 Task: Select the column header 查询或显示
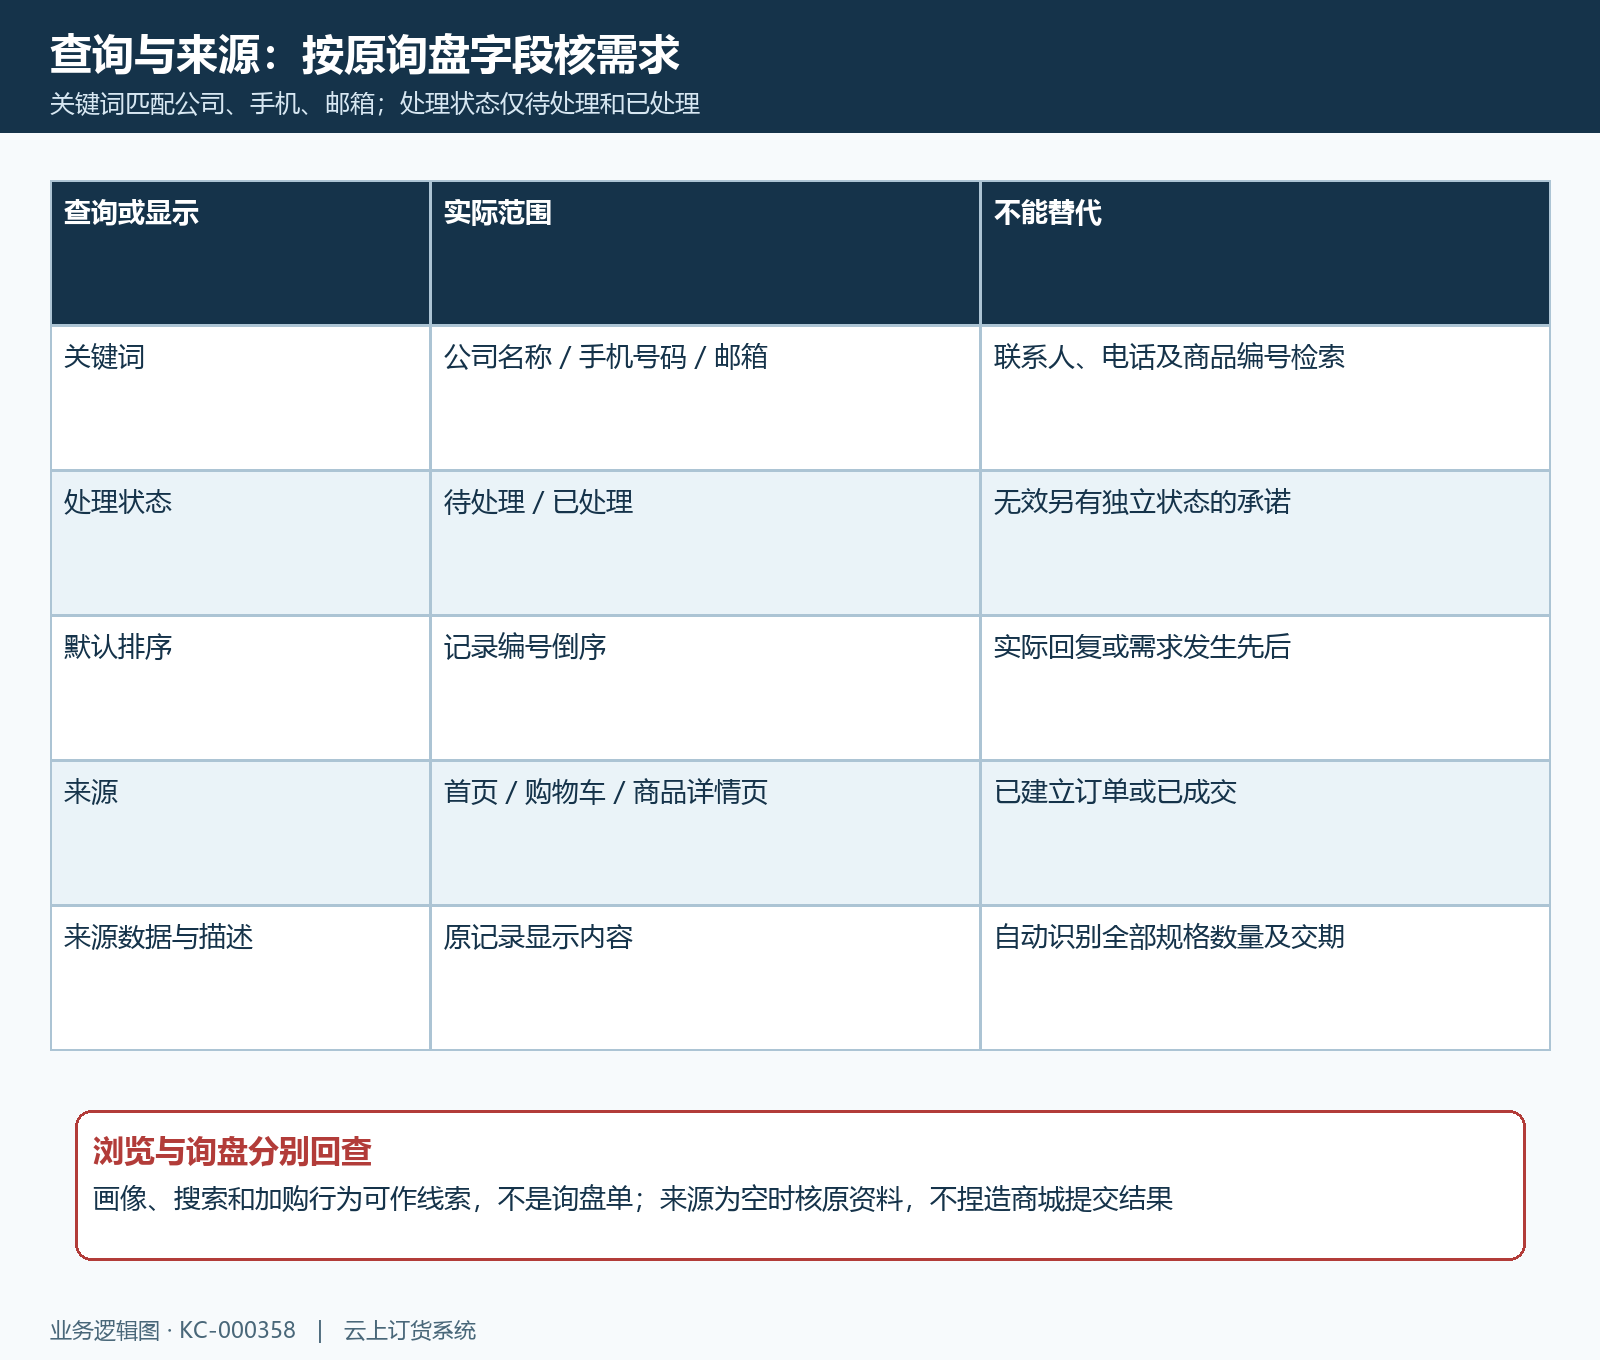point(240,253)
